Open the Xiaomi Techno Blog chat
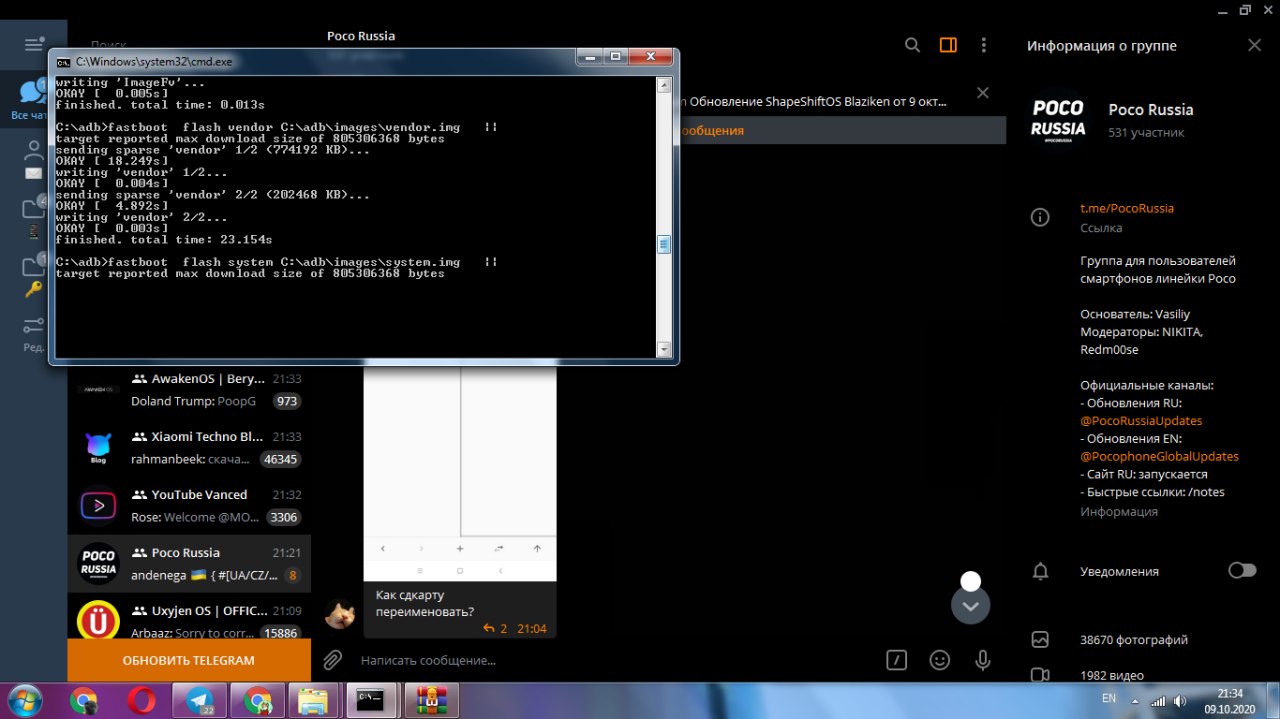This screenshot has height=719, width=1280. [x=189, y=448]
